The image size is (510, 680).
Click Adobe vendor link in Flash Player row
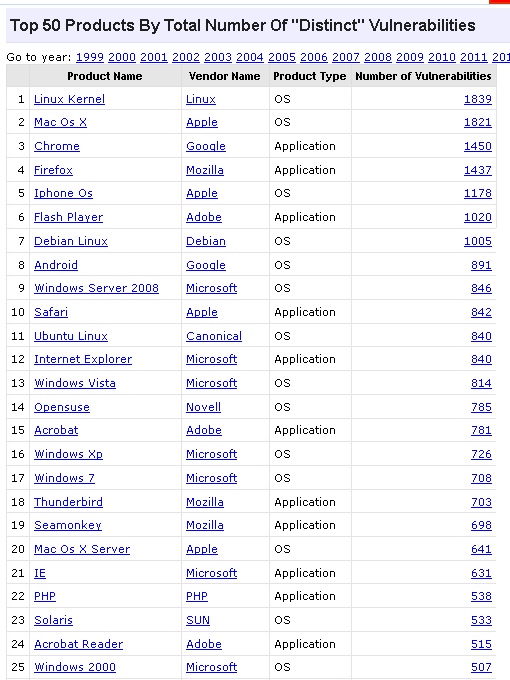point(204,217)
